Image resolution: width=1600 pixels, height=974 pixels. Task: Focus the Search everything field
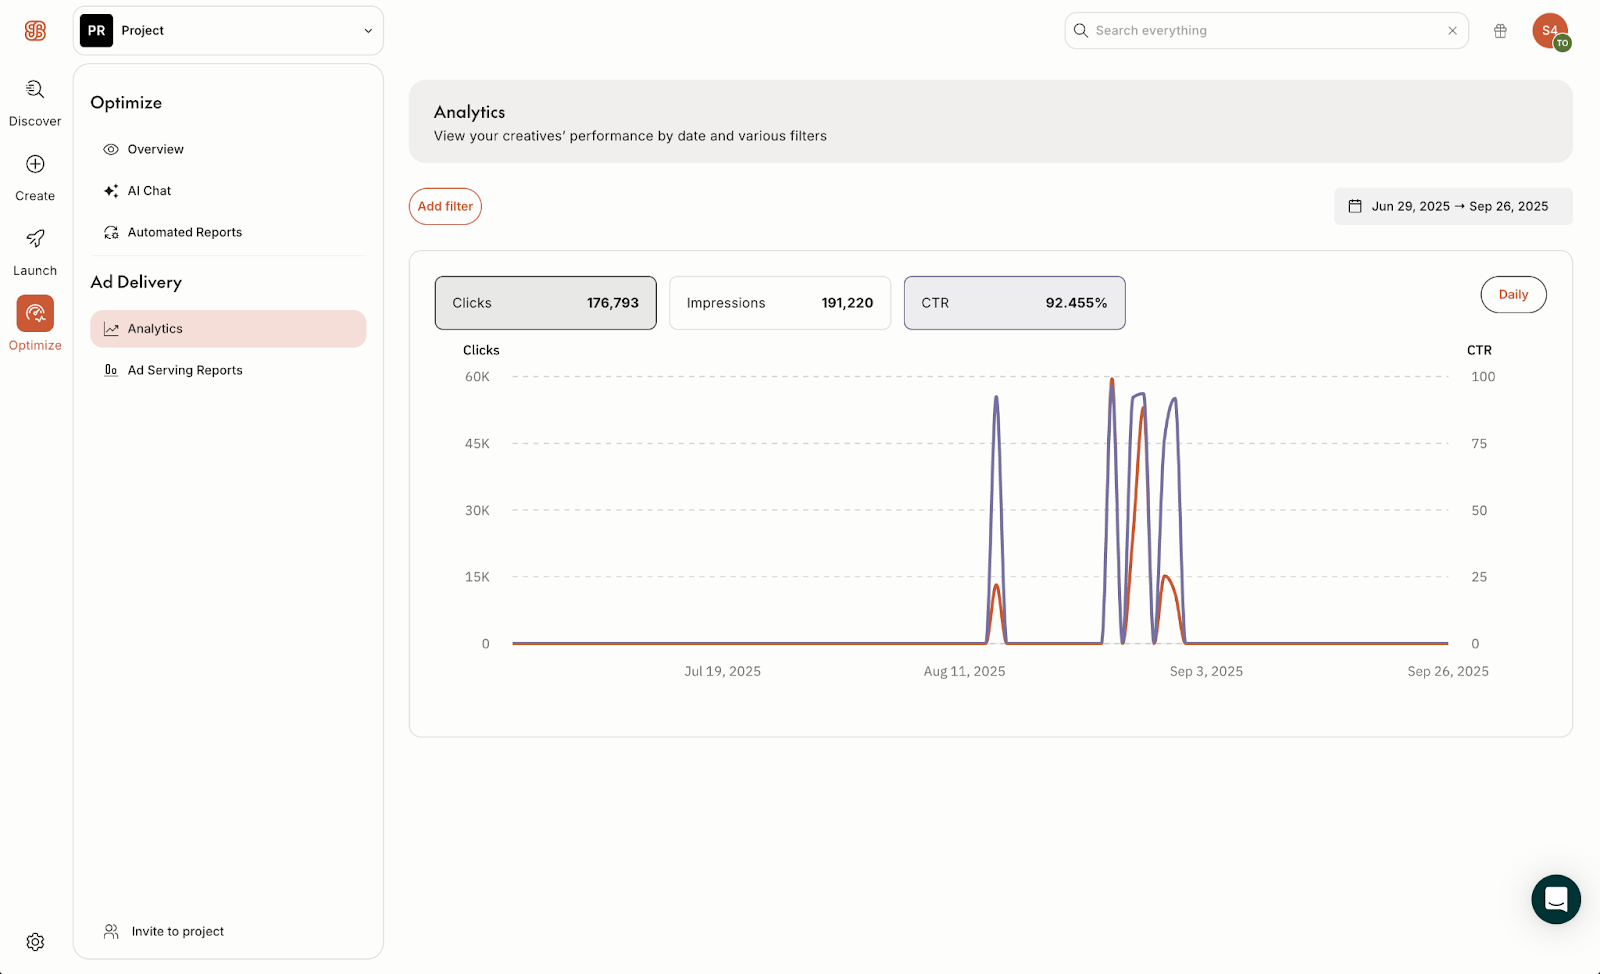(x=1265, y=31)
